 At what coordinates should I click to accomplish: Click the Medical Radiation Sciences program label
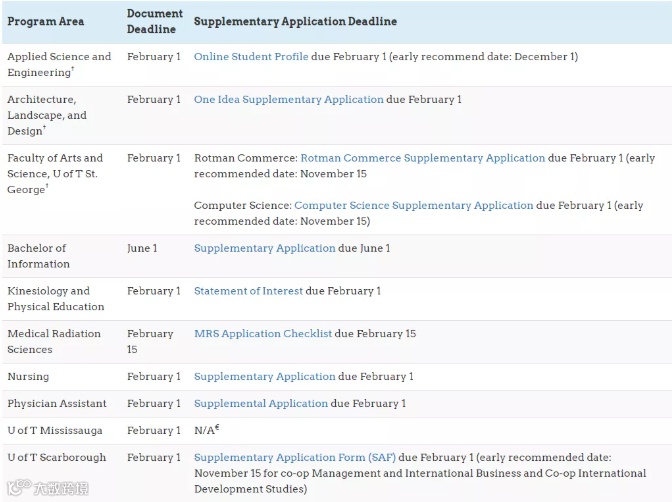tap(54, 341)
